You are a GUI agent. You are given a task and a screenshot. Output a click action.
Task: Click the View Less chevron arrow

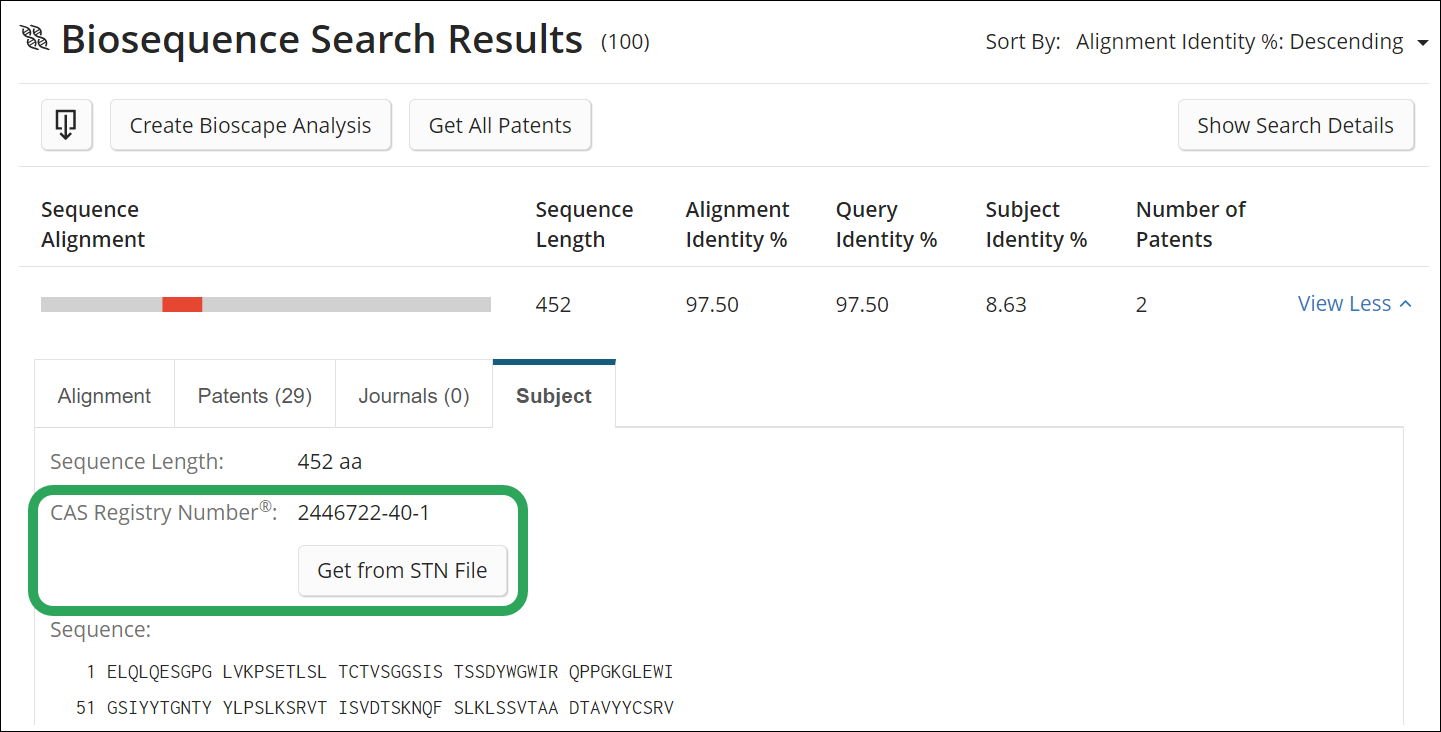[x=1406, y=304]
